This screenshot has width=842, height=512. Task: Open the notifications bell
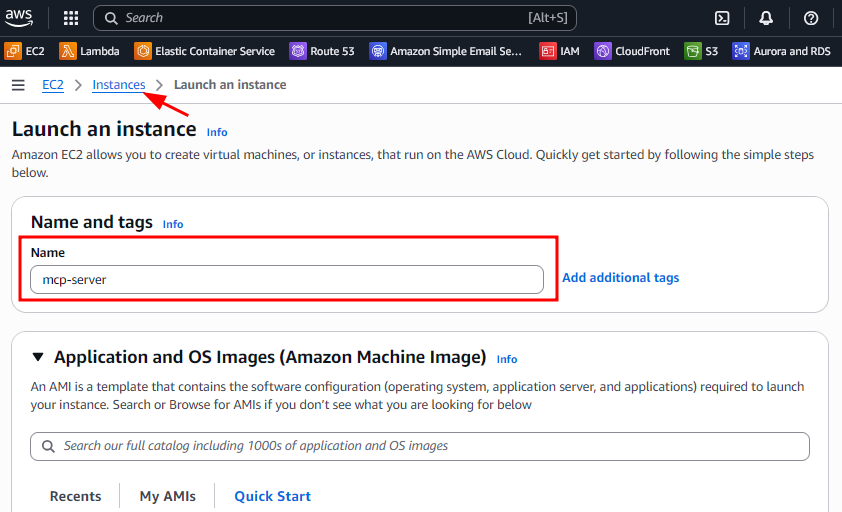point(766,18)
